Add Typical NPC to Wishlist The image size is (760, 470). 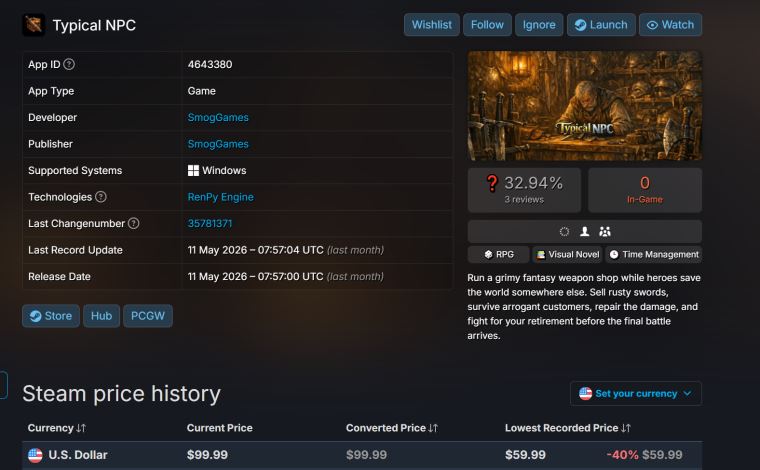[x=431, y=25]
